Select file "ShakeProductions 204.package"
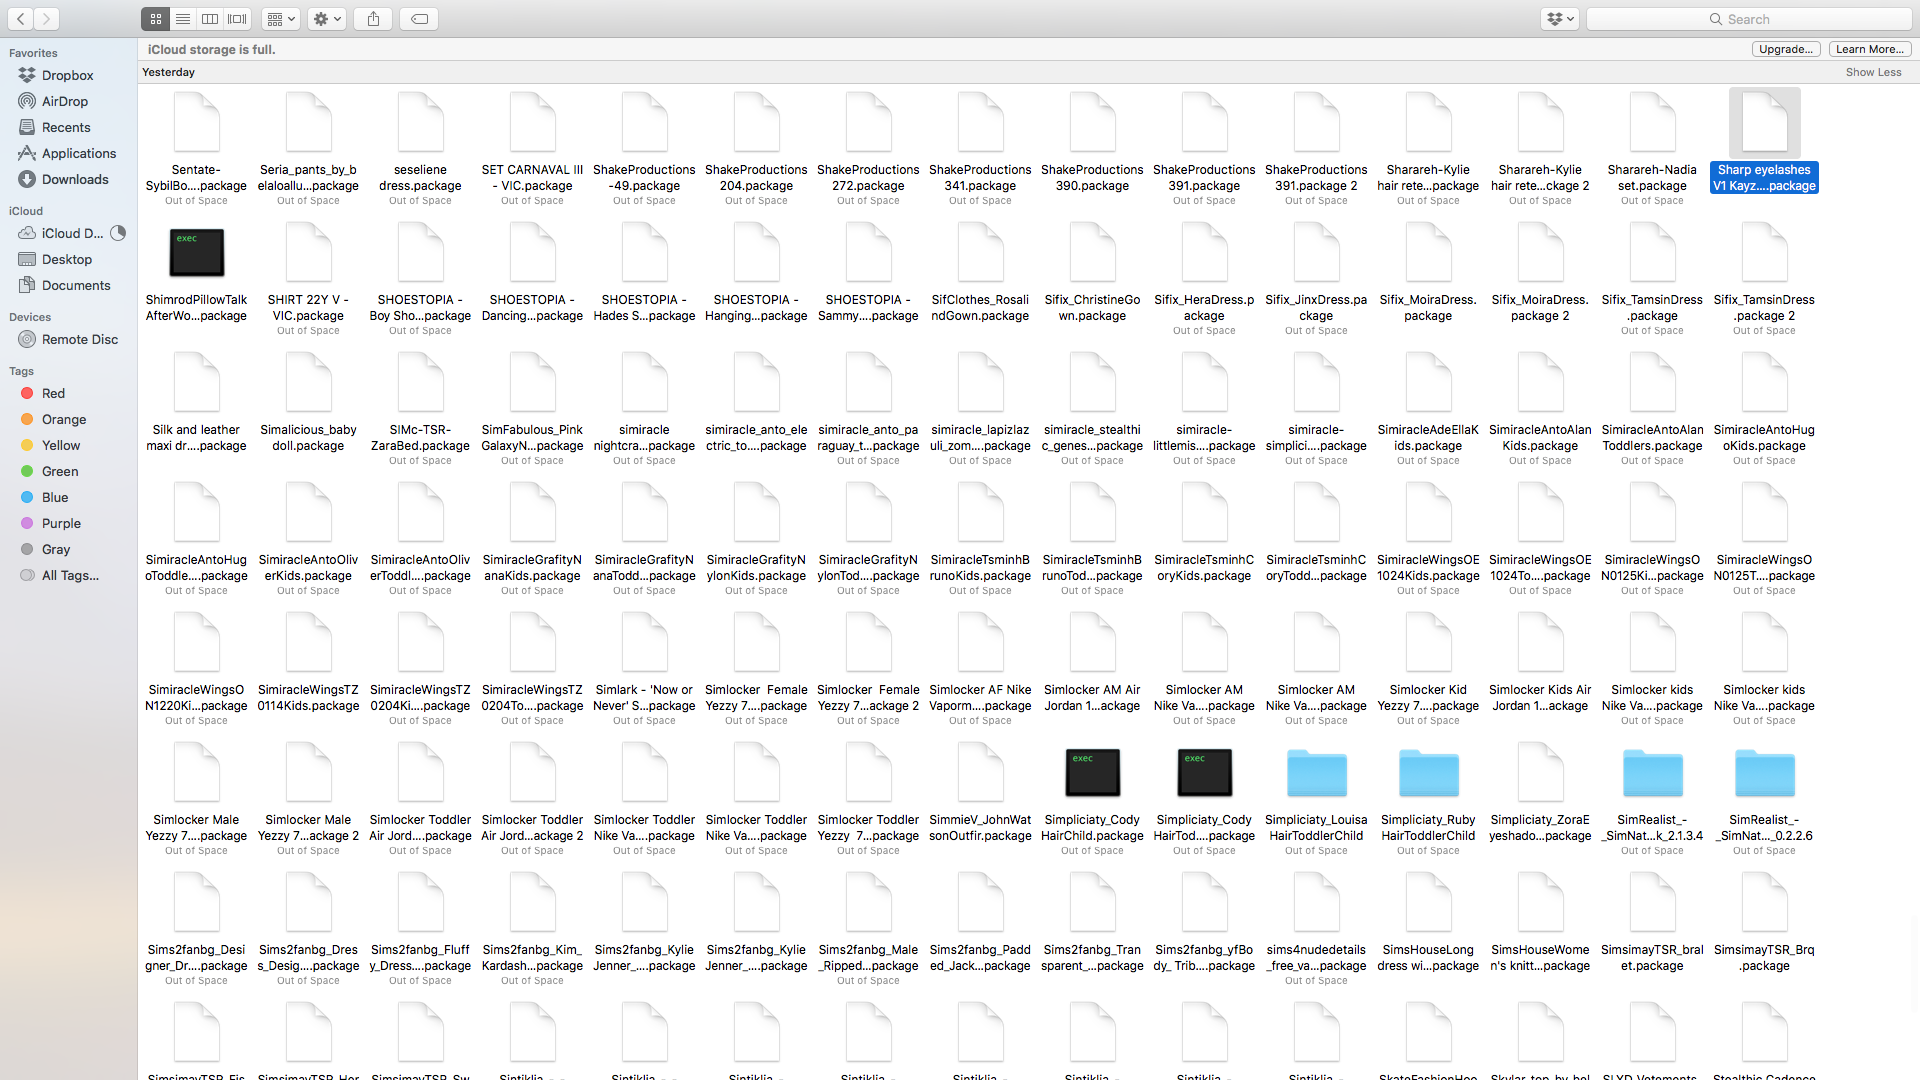Viewport: 1920px width, 1080px height. (x=757, y=122)
